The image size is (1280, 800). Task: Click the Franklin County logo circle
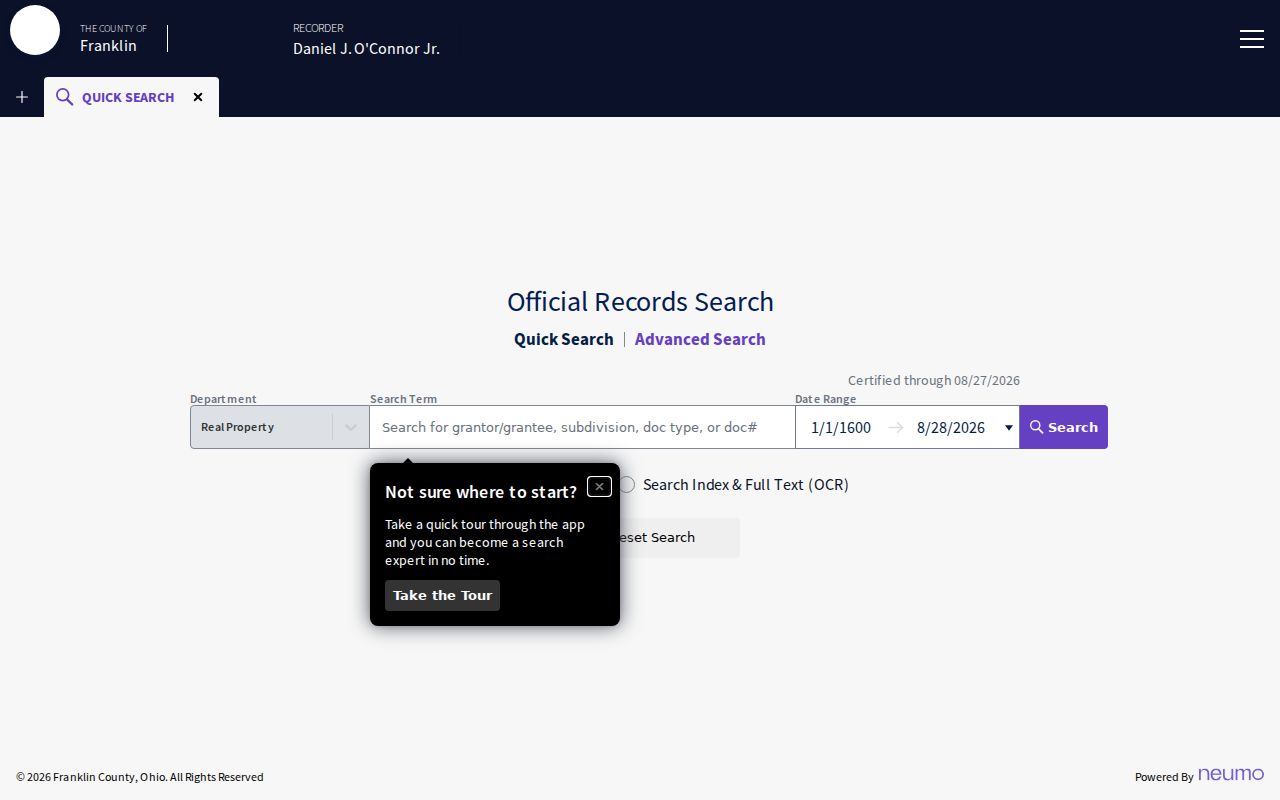click(35, 30)
